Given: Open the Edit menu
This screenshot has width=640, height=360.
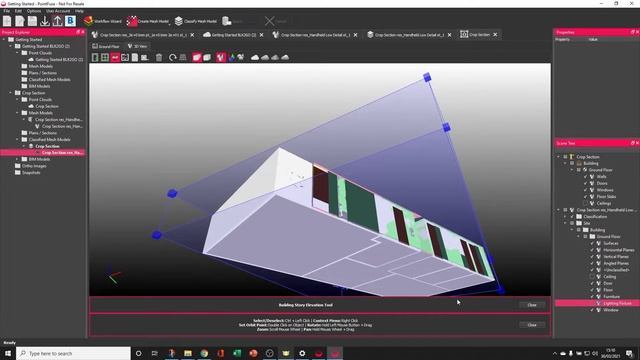Looking at the screenshot, I should (x=18, y=11).
